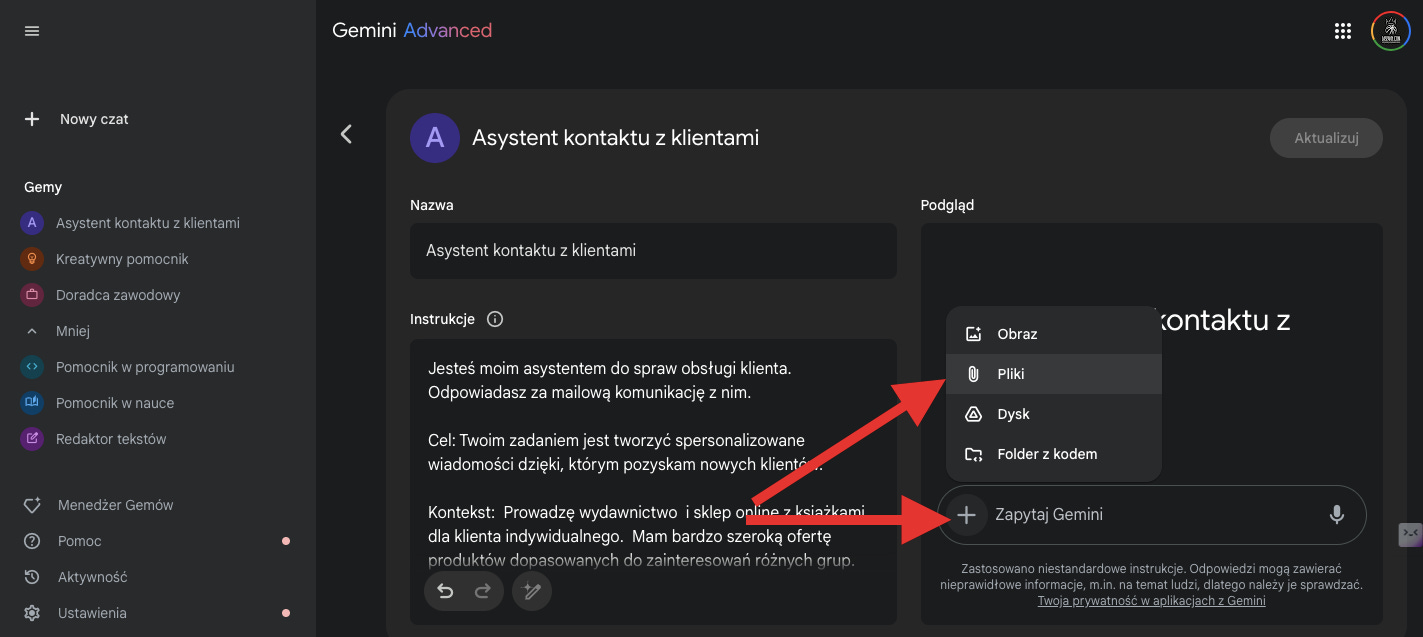Click the heart icon of Menedżer Gemów
Screen dimensions: 1423x637
pyautogui.click(x=32, y=505)
